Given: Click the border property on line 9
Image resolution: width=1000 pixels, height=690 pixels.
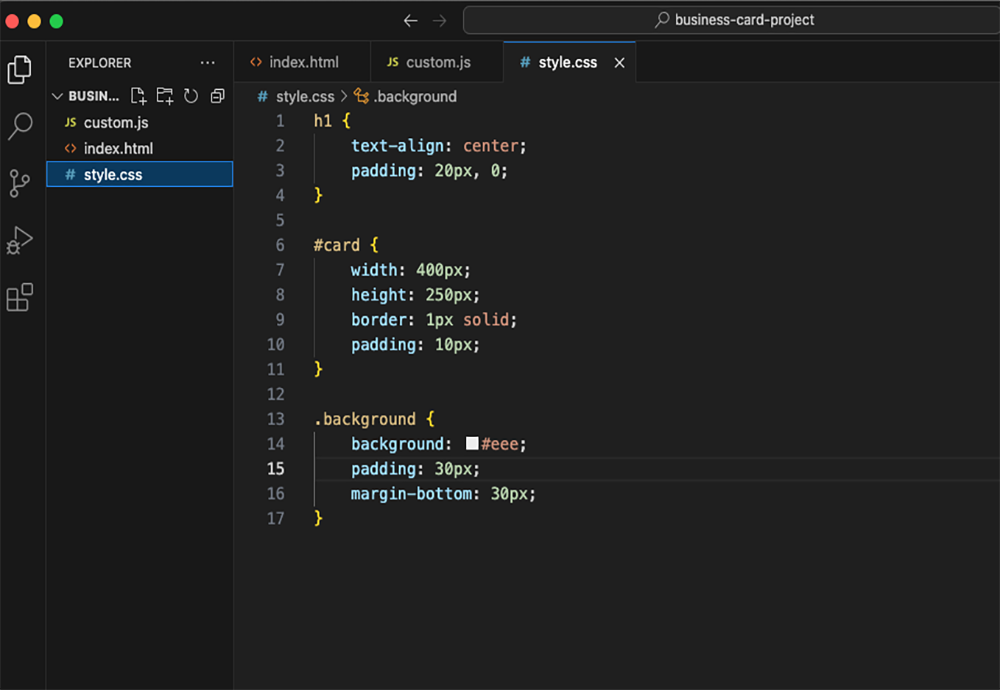Looking at the screenshot, I should click(378, 319).
